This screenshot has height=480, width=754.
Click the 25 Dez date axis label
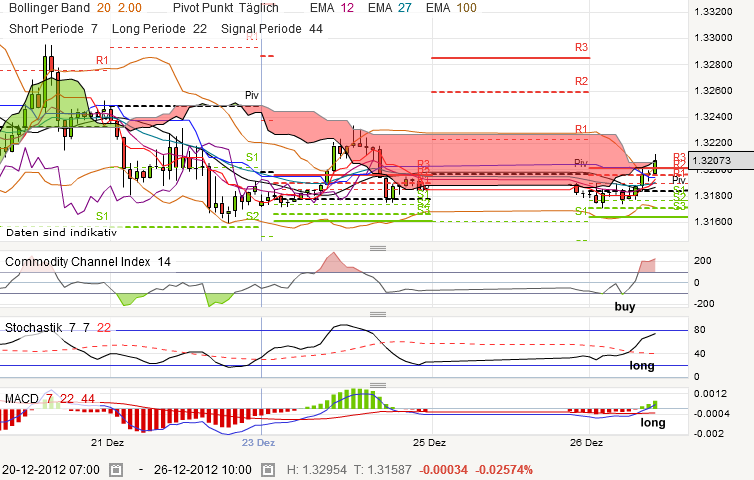429,442
